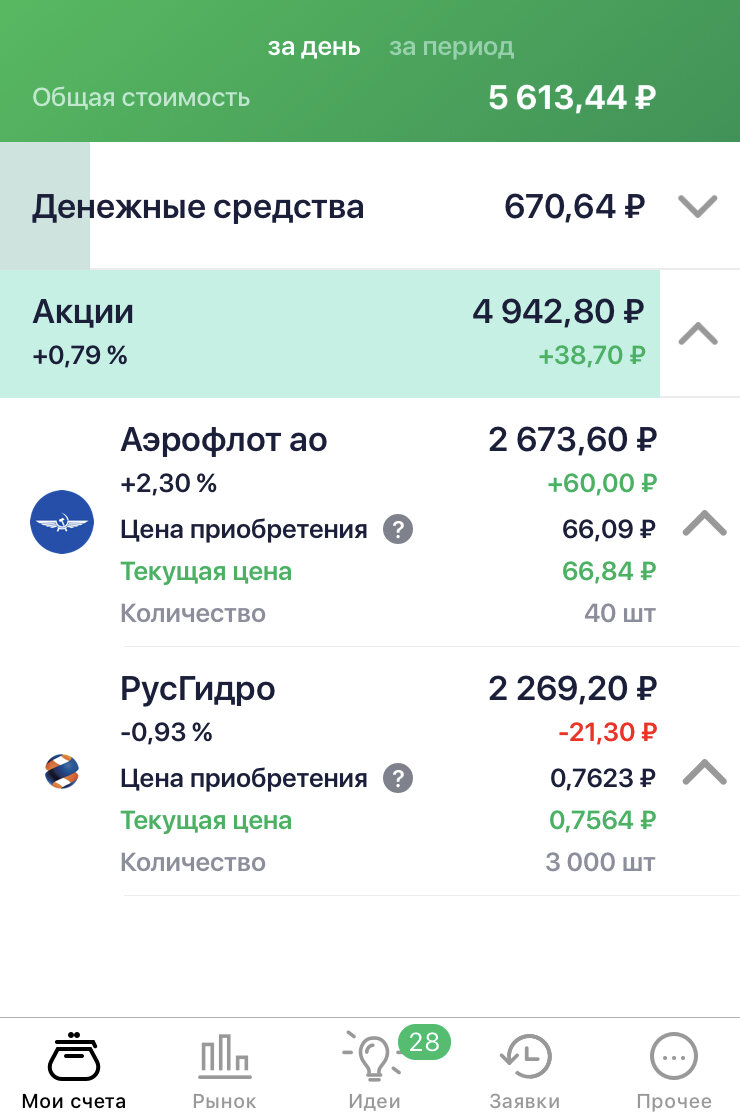Open the Идеи lightbulb tab
The height and width of the screenshot is (1116, 740).
[374, 1071]
